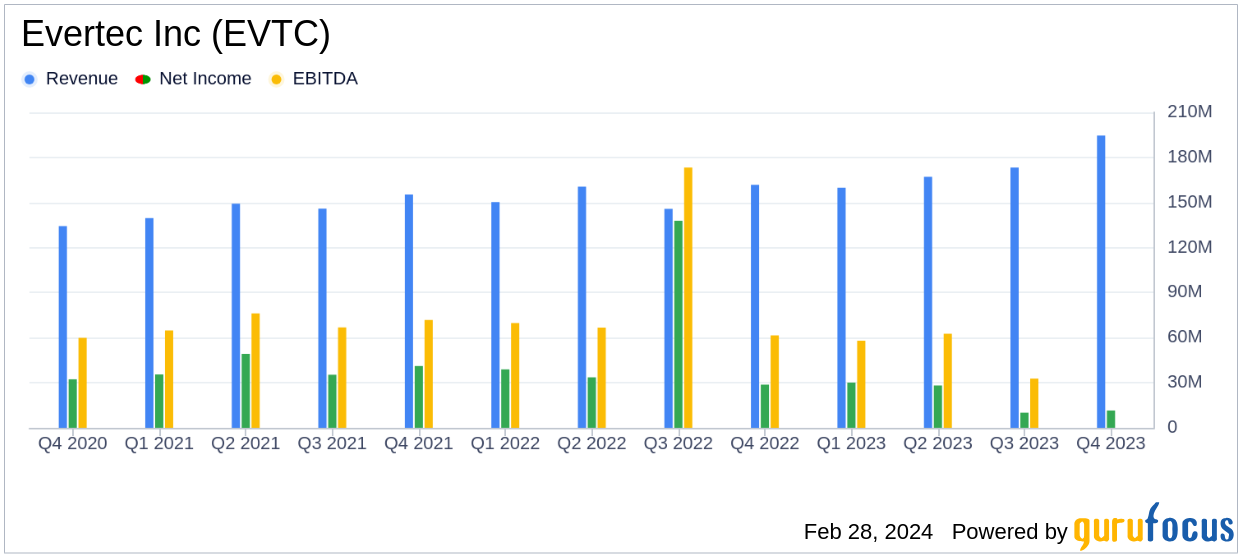The image size is (1242, 557).
Task: Toggle the Revenue legend marker
Action: [29, 79]
